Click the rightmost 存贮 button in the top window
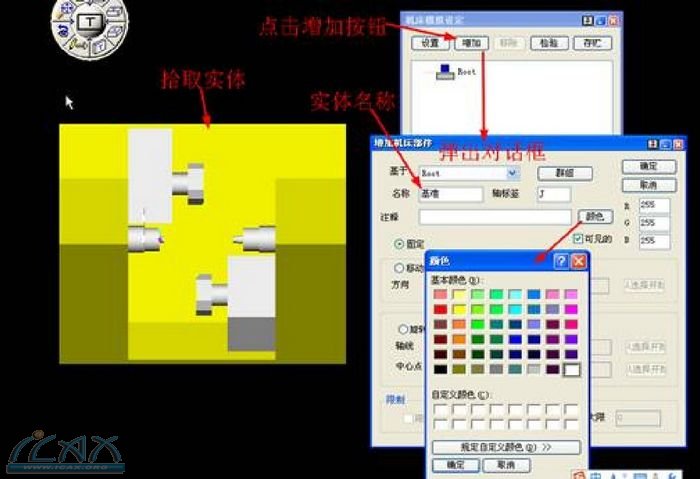 click(x=592, y=43)
